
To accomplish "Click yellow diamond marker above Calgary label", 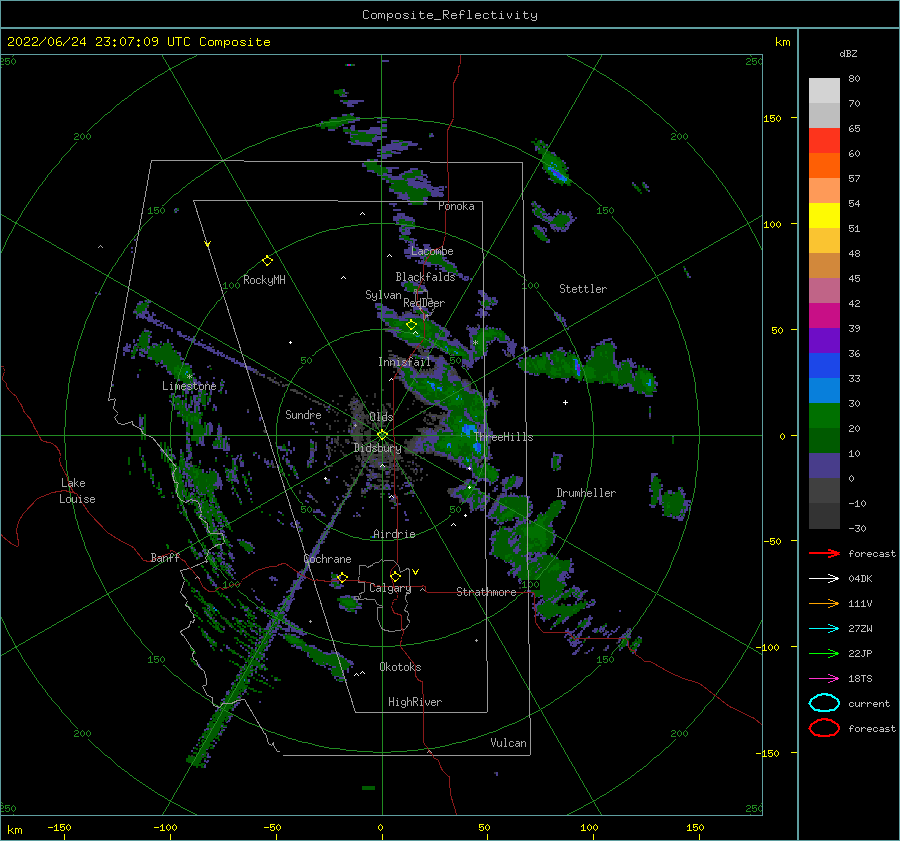I will coord(395,576).
